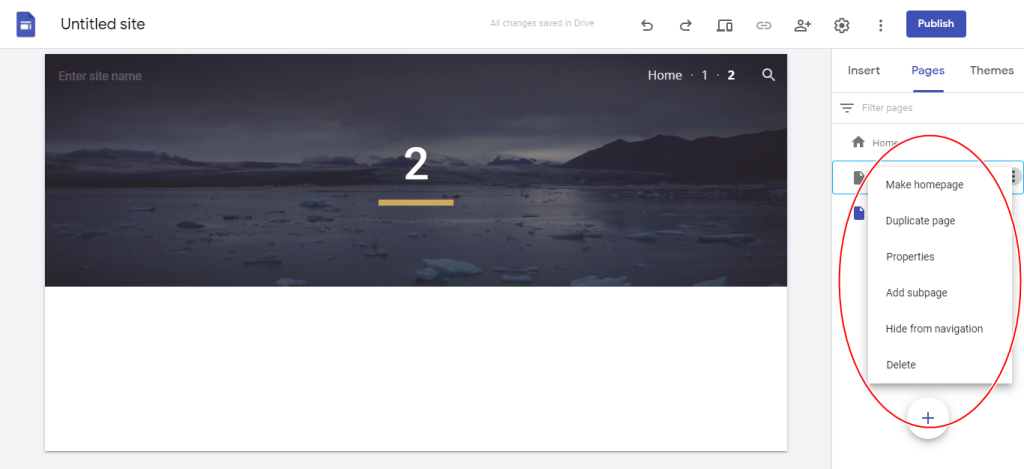
Task: Open page Properties from menu
Action: coord(910,257)
